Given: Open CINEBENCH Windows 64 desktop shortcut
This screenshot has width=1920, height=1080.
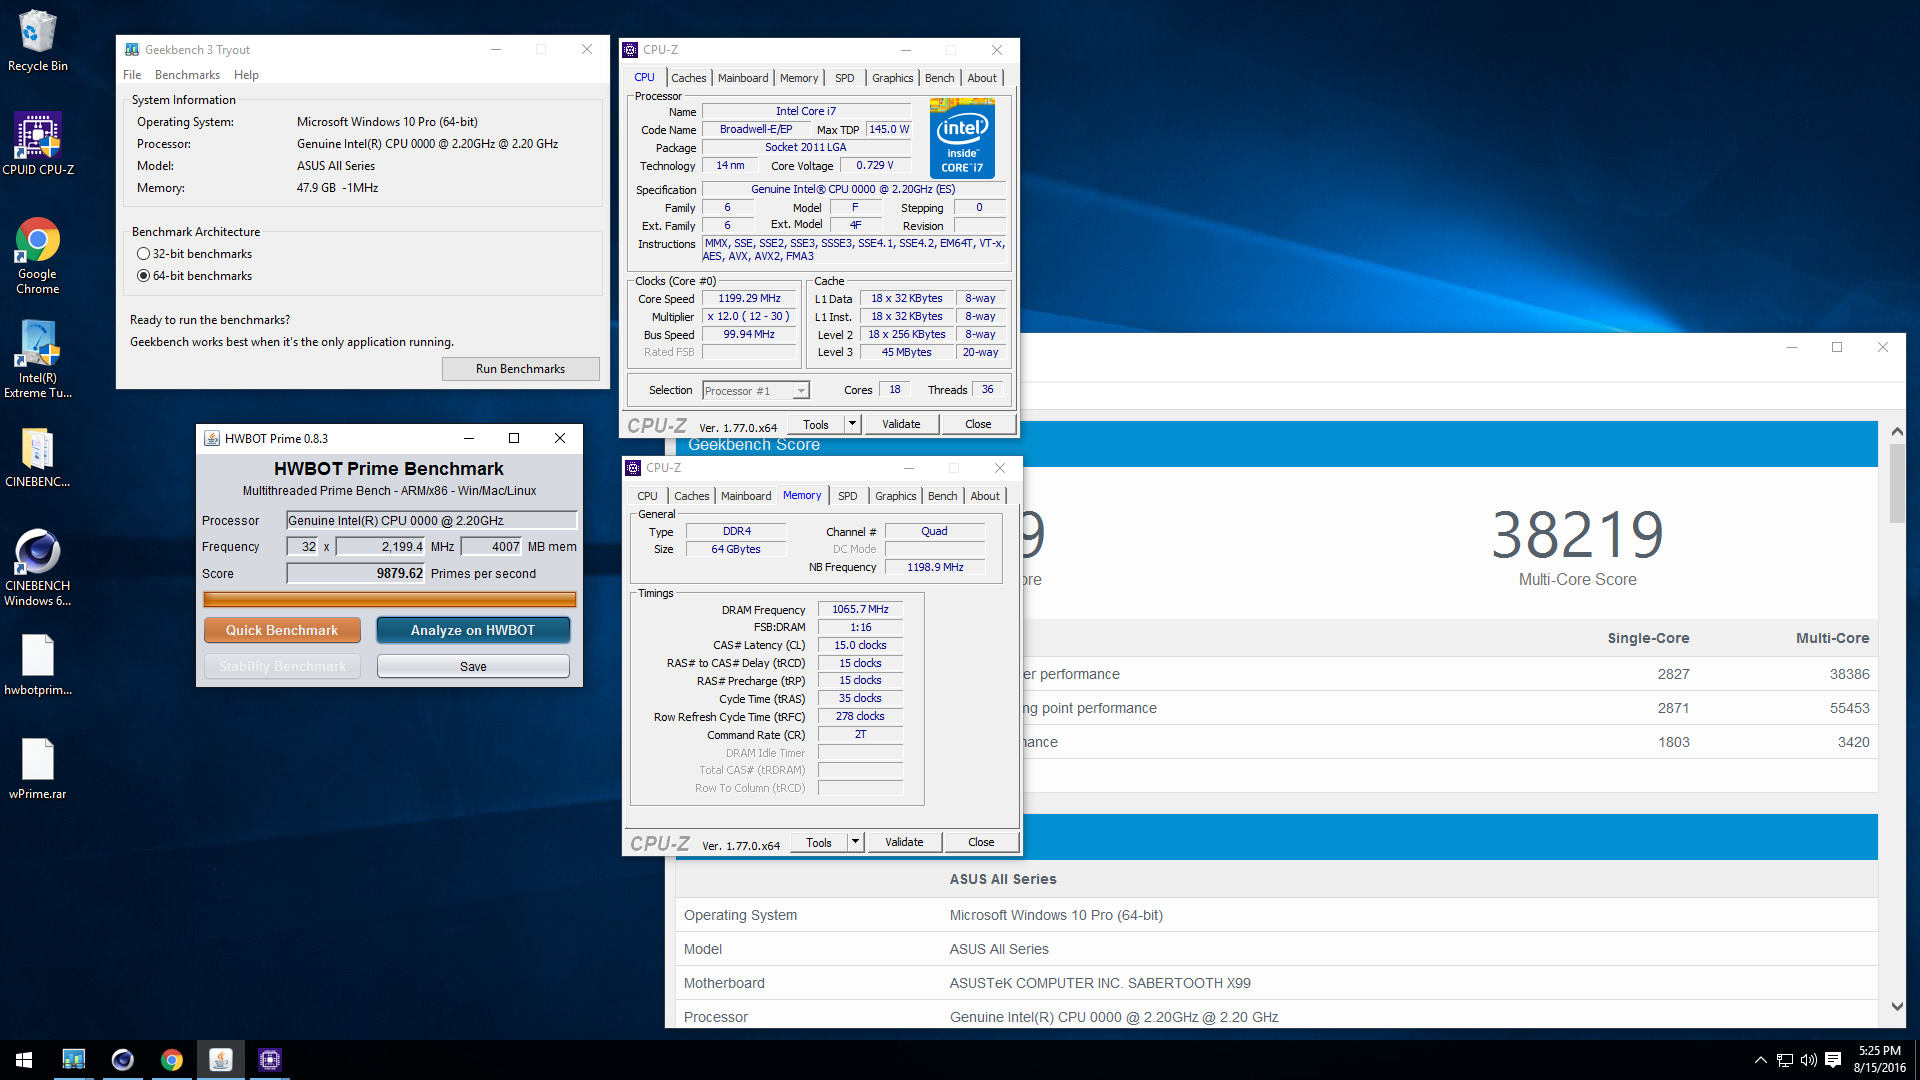Looking at the screenshot, I should pos(37,567).
